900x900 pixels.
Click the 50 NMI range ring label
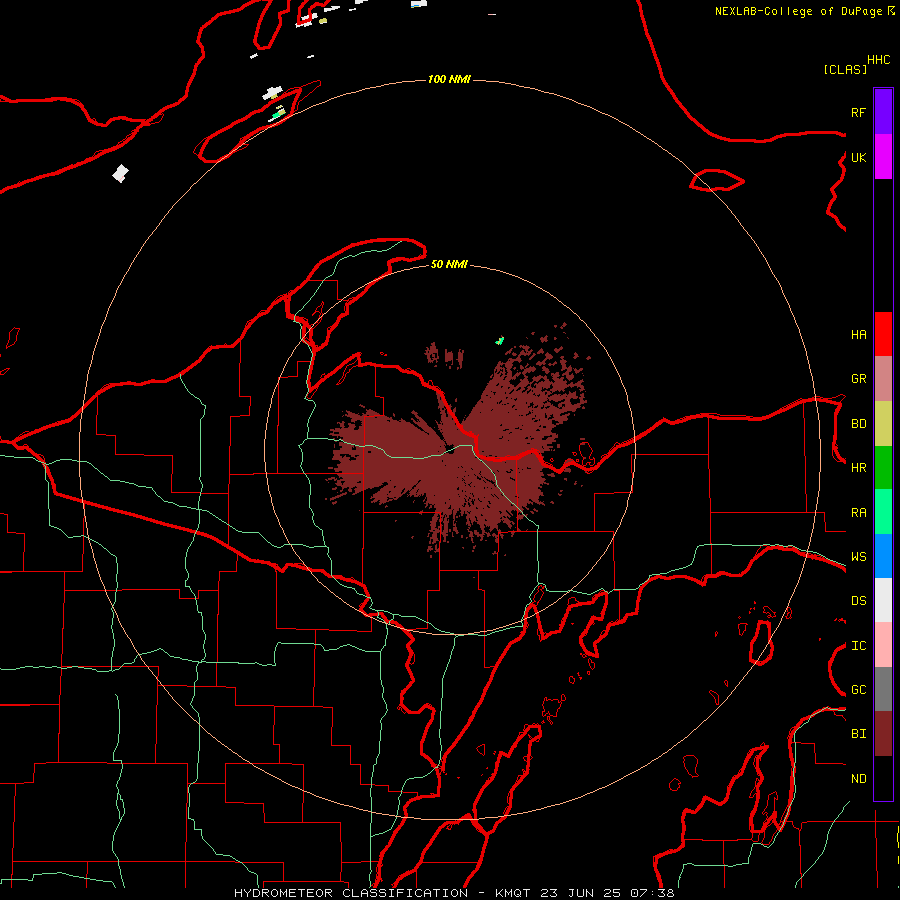449,264
